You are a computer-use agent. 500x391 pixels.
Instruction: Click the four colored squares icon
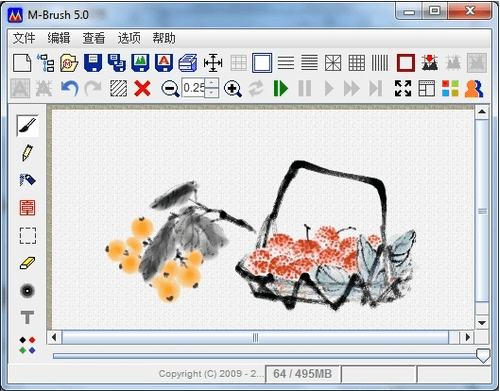[x=450, y=88]
